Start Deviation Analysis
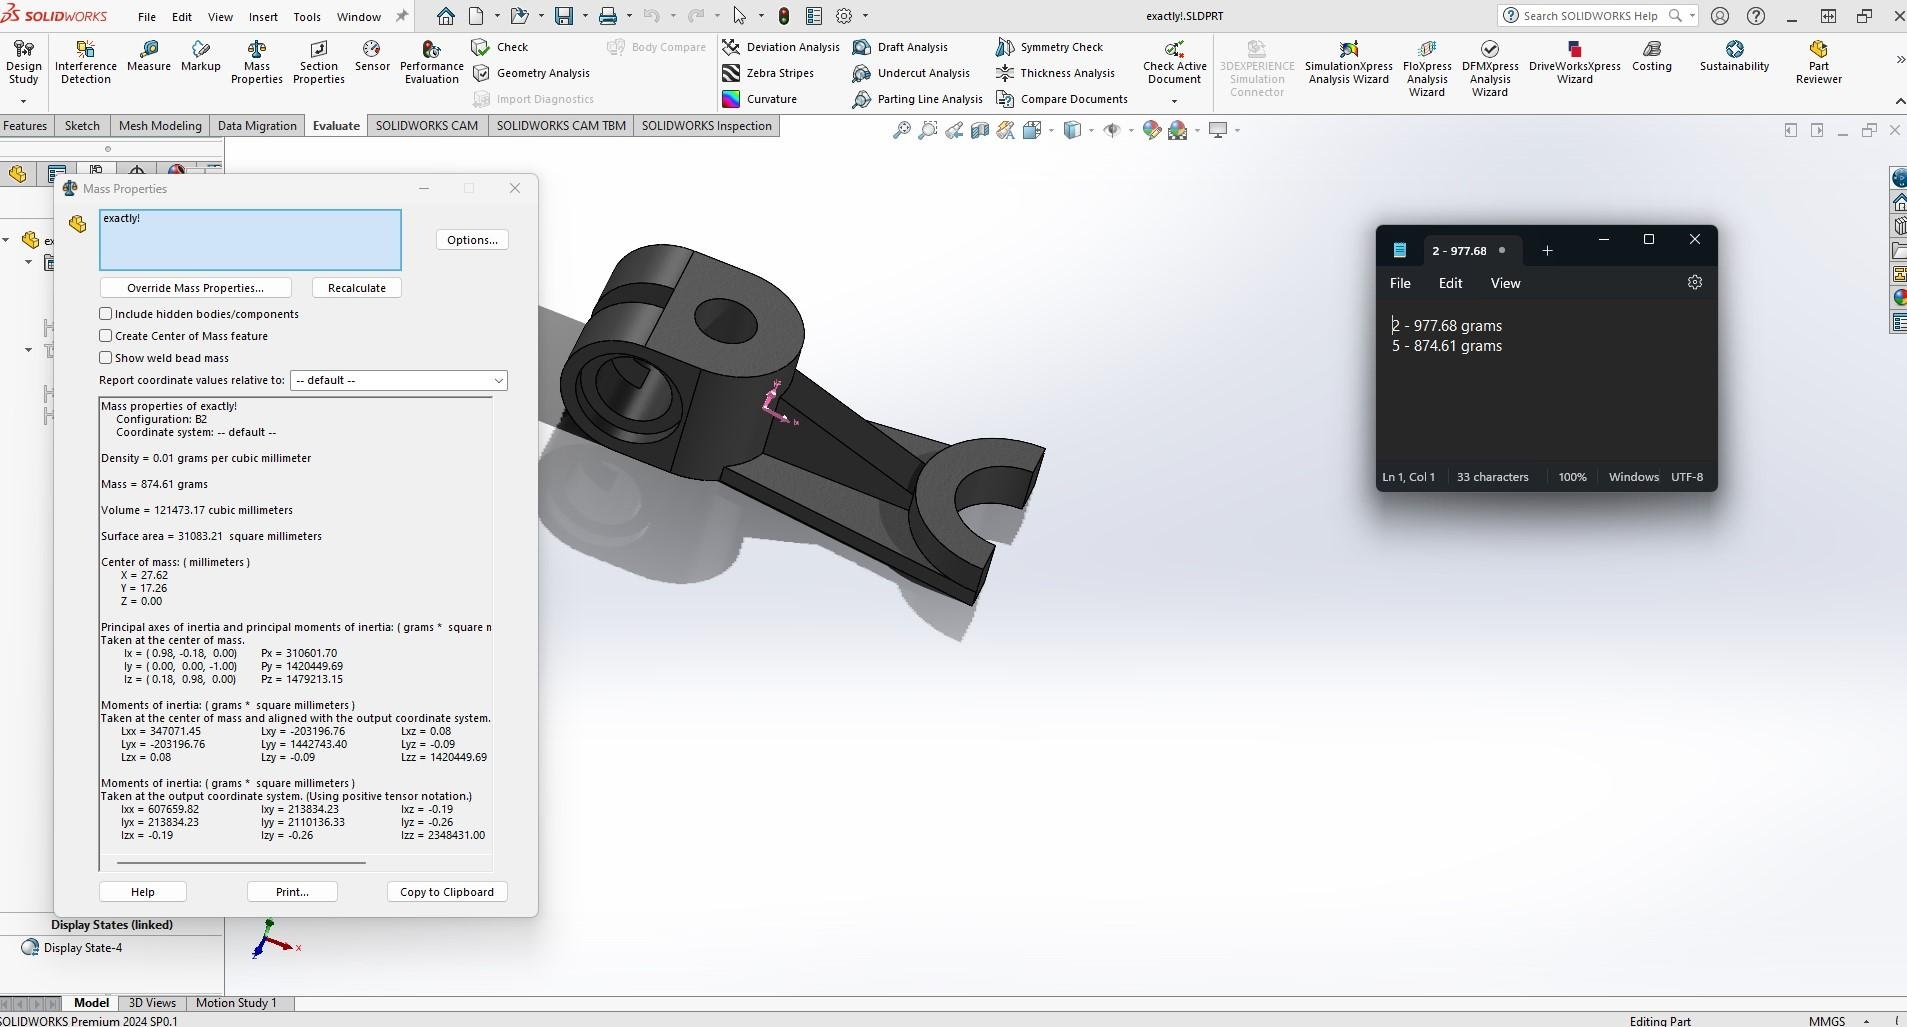Viewport: 1907px width, 1027px height. pos(781,47)
